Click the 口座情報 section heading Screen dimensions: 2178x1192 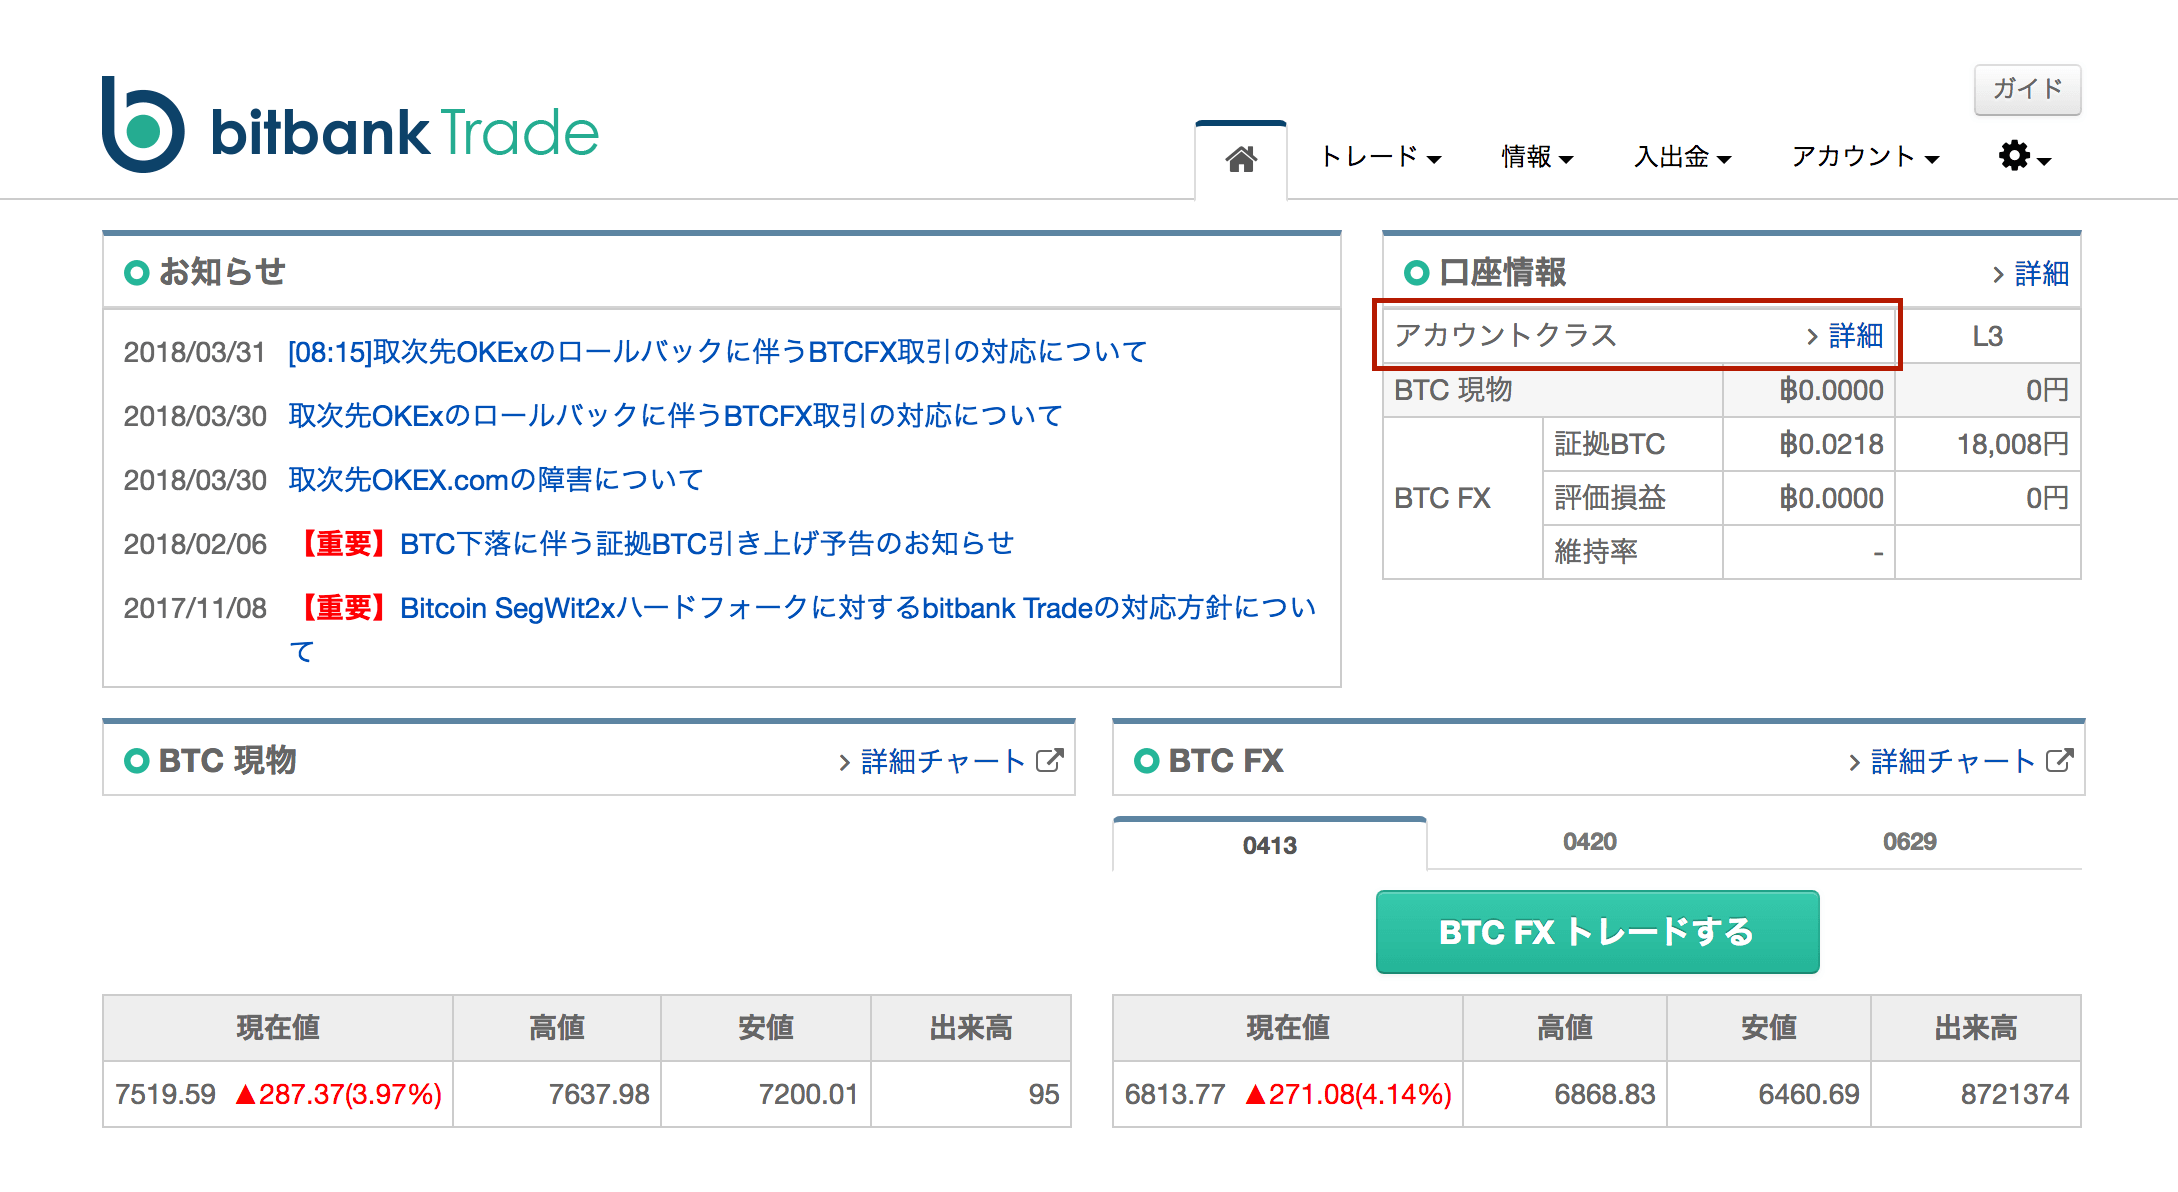1502,273
